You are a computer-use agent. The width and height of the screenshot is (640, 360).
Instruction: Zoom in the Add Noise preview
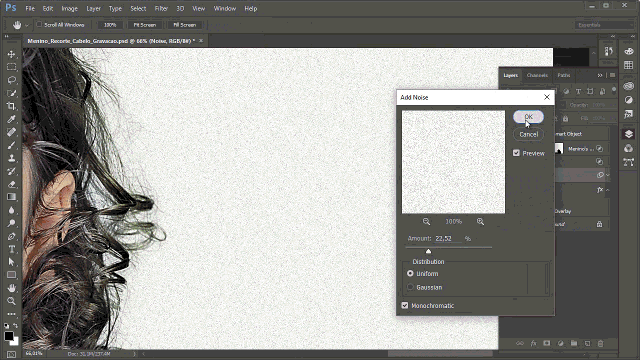(480, 222)
